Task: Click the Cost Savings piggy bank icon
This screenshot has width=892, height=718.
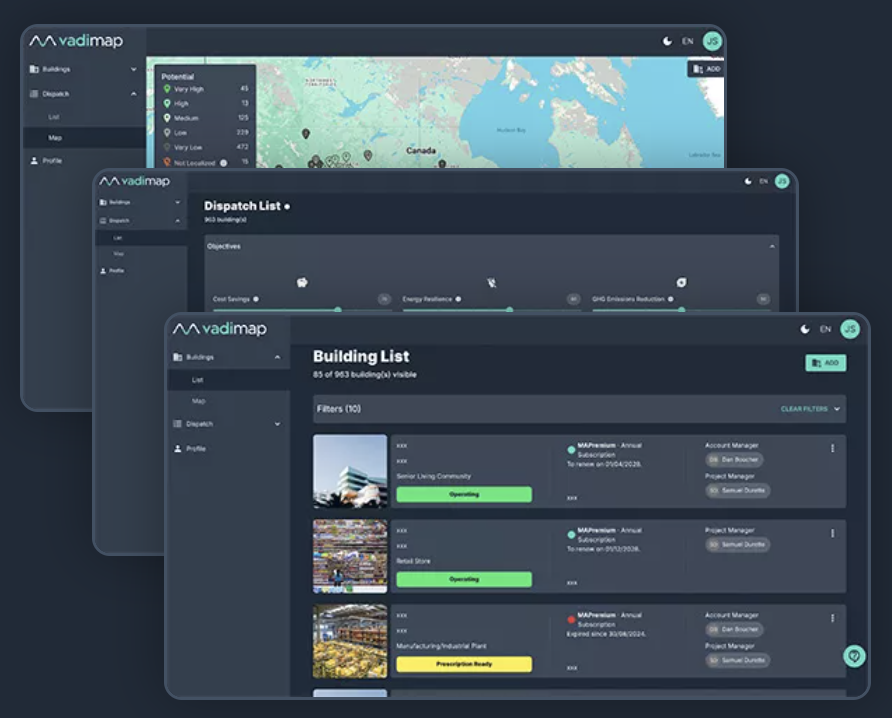Action: click(301, 283)
